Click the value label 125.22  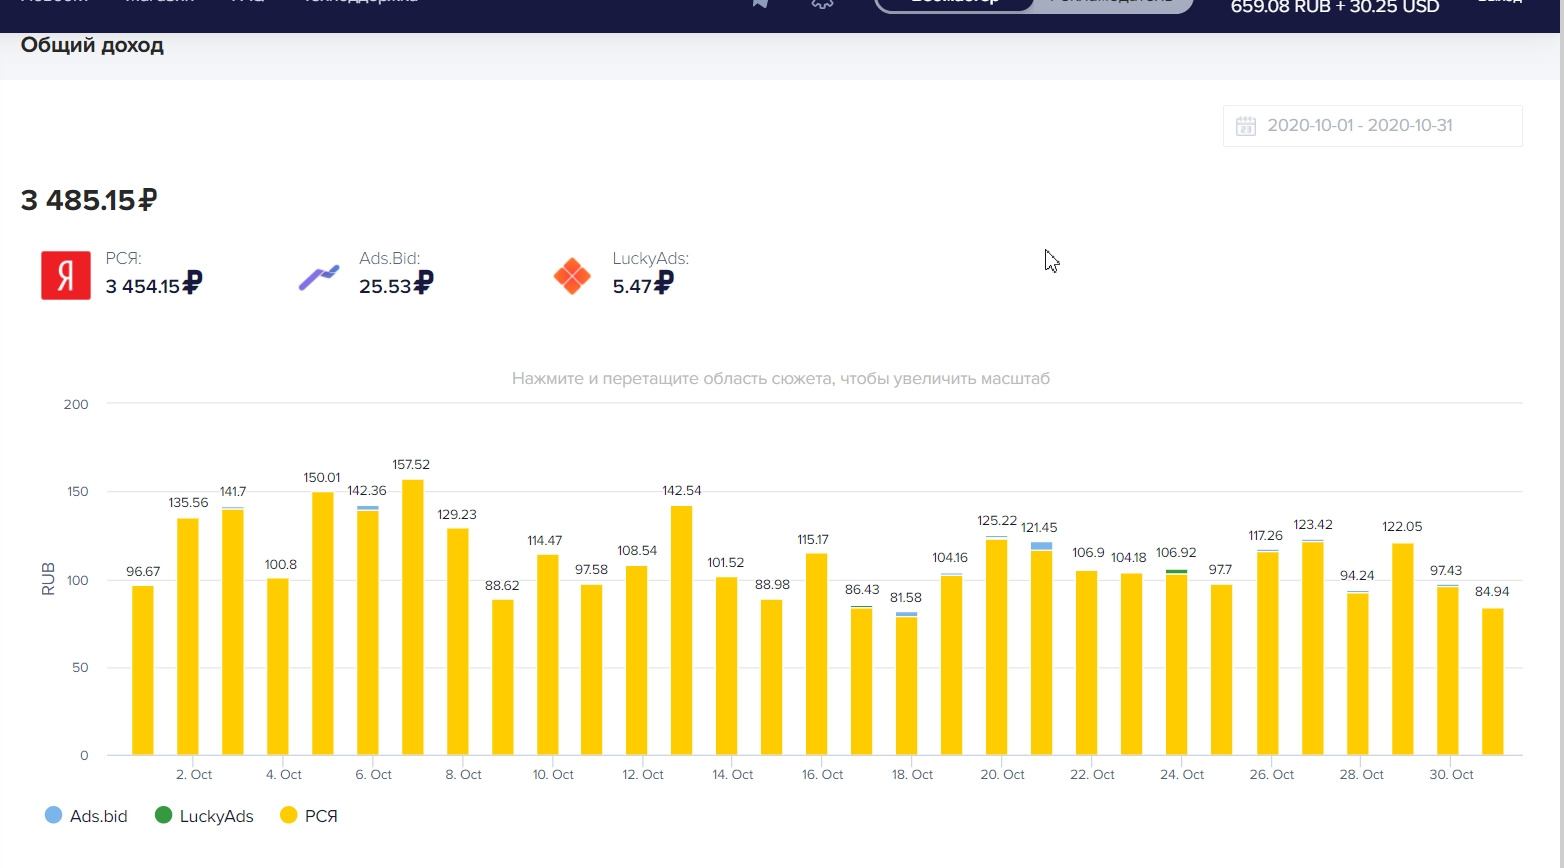pyautogui.click(x=997, y=521)
